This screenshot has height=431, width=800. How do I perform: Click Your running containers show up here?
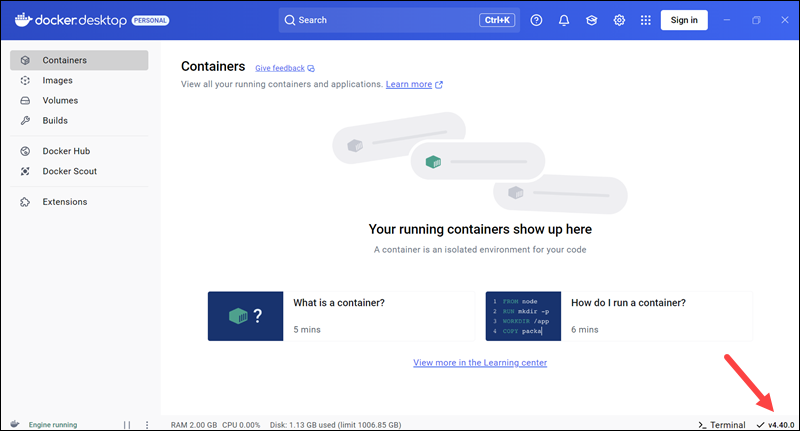click(x=480, y=230)
